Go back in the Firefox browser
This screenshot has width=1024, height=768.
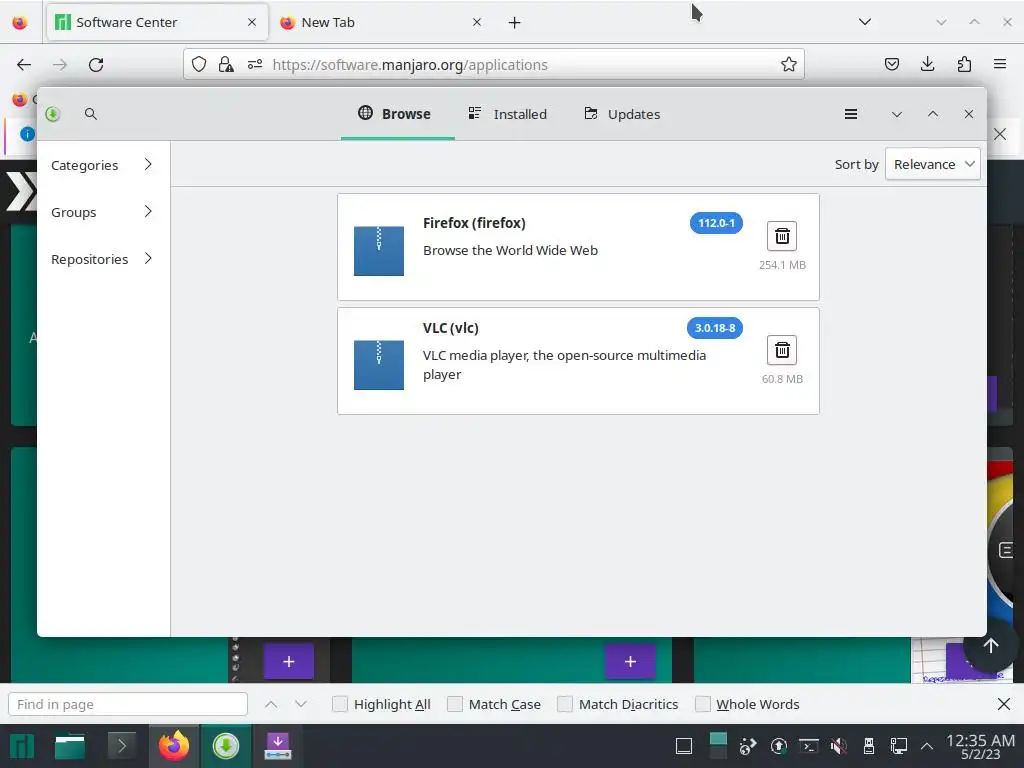click(x=24, y=65)
